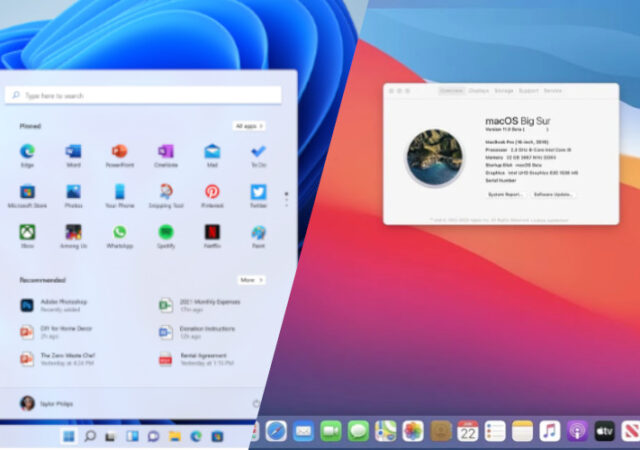Image resolution: width=640 pixels, height=450 pixels.
Task: Open Apple Music in the Dock
Action: coord(549,431)
